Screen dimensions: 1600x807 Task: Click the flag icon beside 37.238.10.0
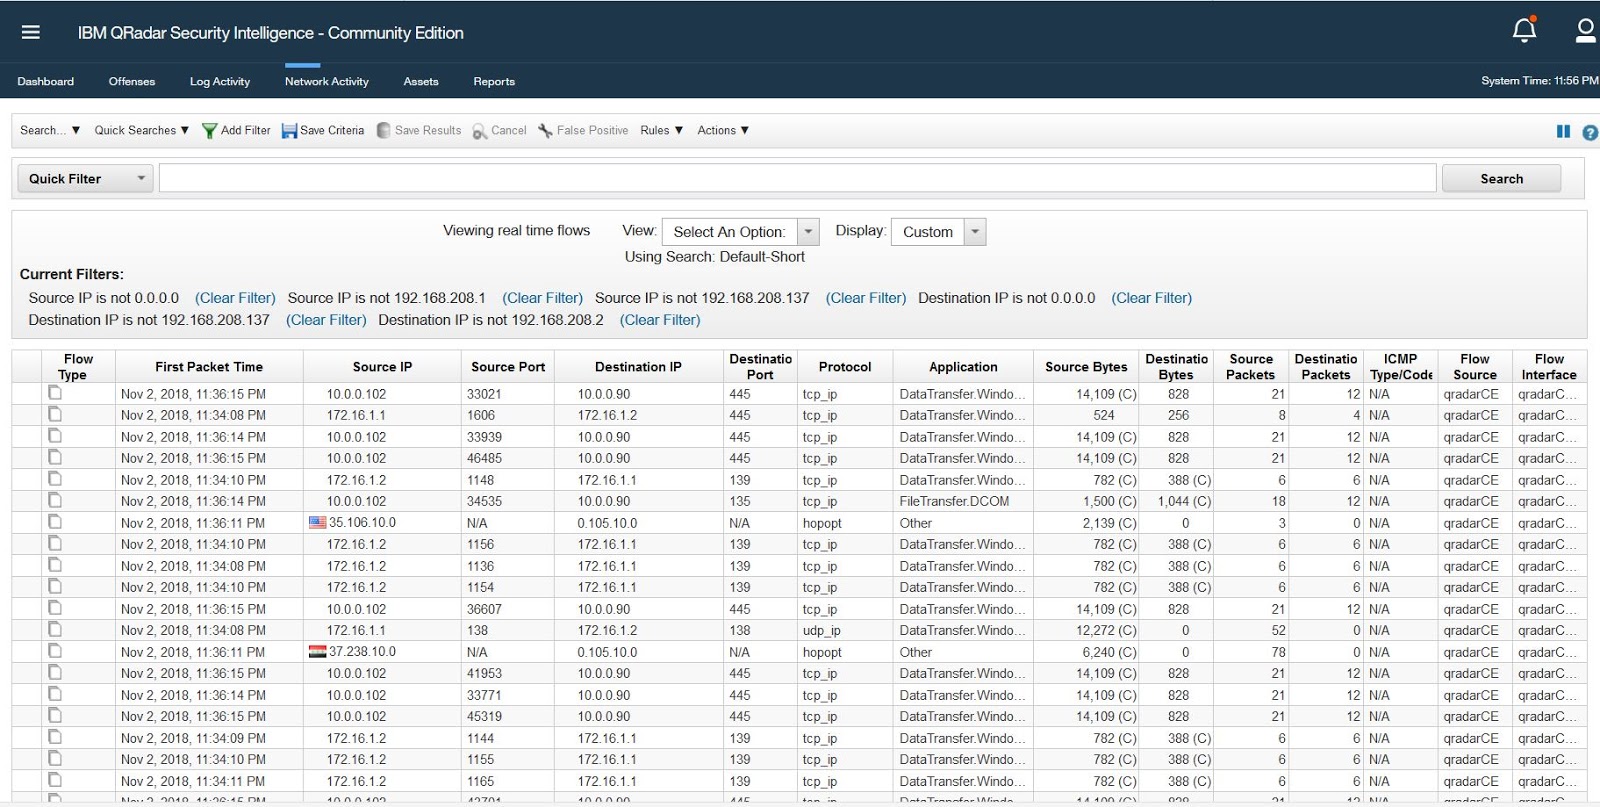[x=317, y=651]
